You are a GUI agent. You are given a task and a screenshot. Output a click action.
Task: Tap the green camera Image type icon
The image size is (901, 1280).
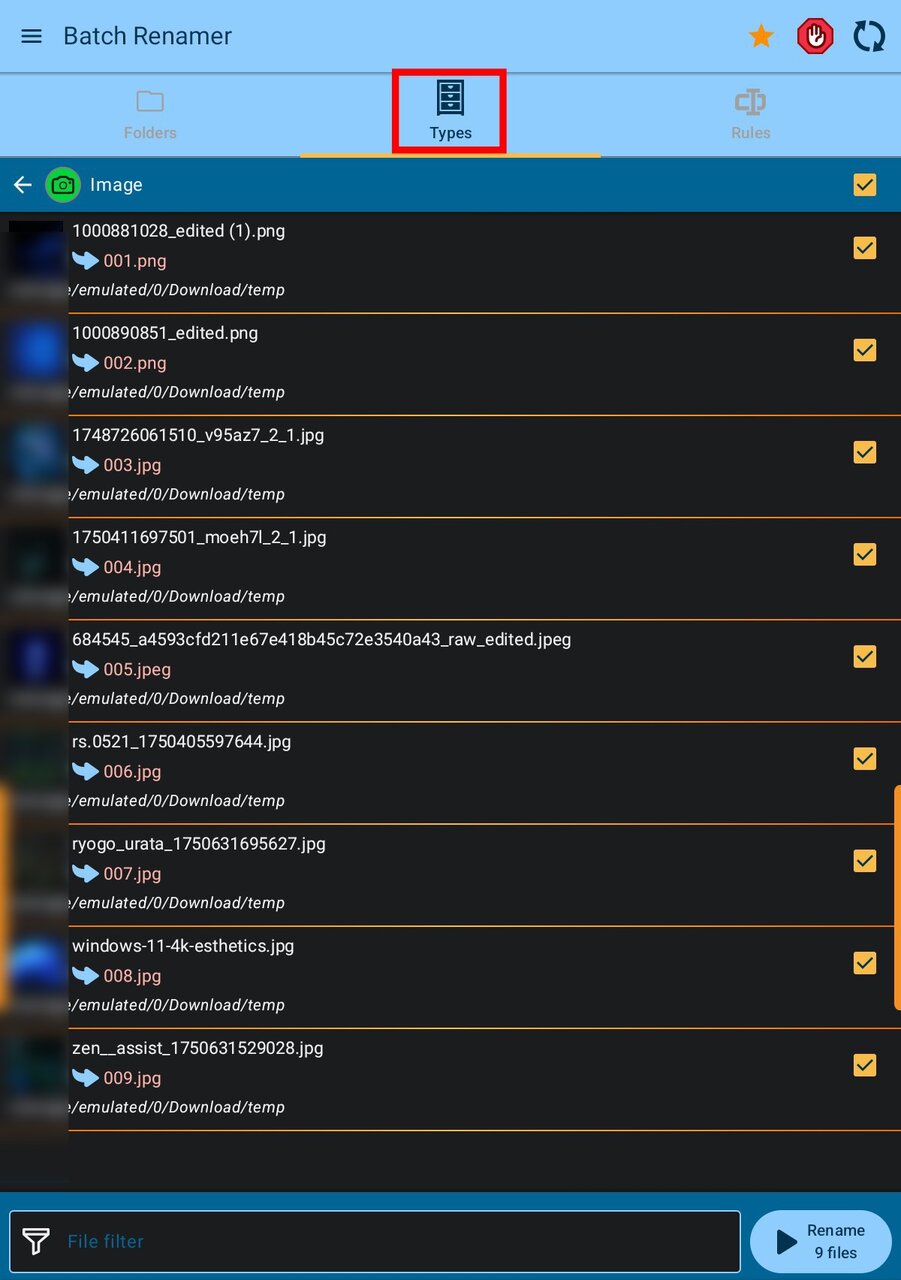coord(63,185)
